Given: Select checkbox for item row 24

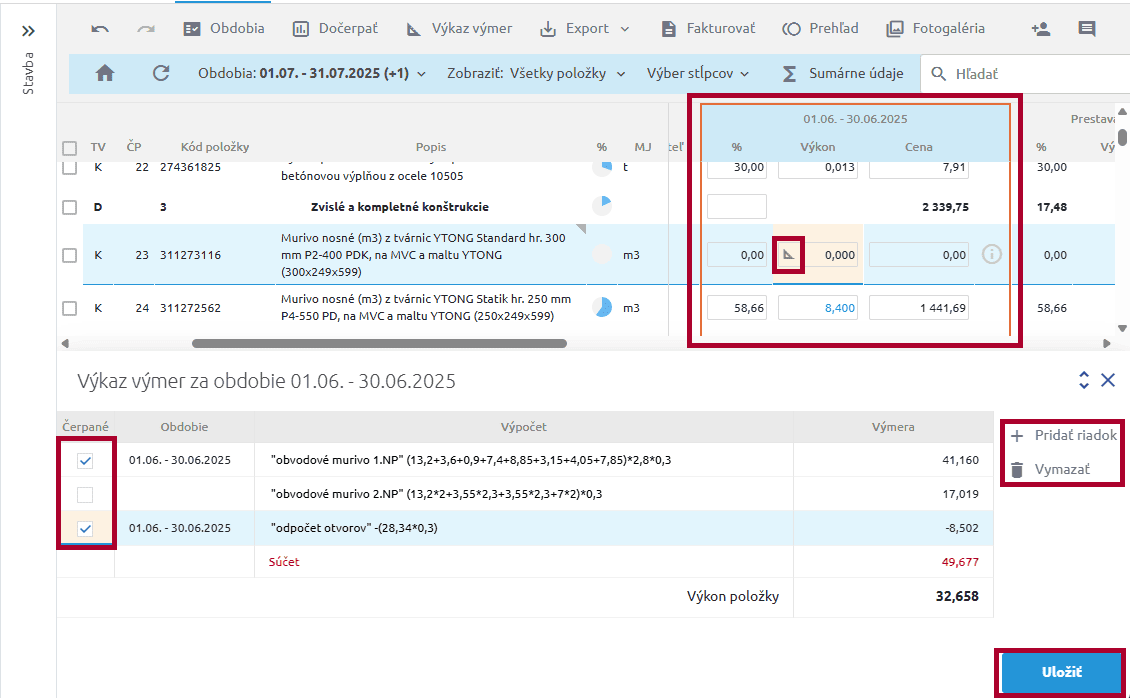Looking at the screenshot, I should point(69,308).
